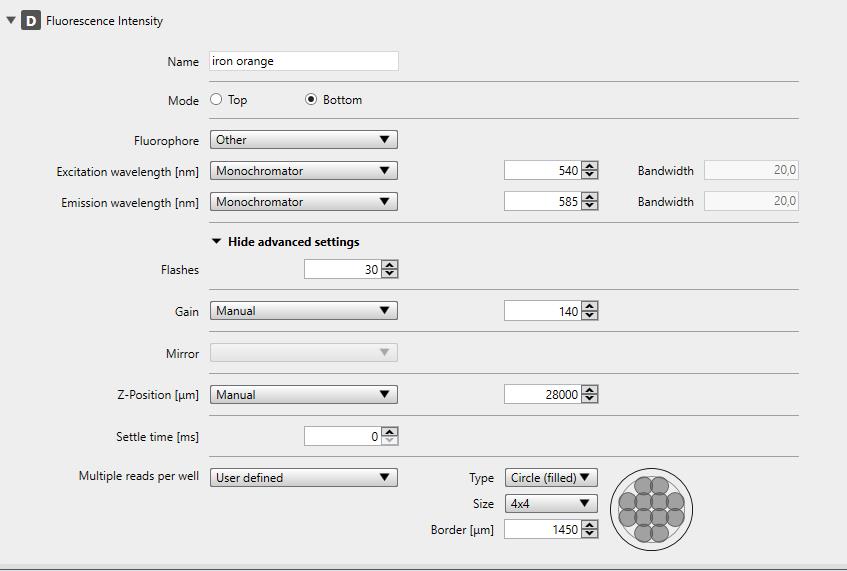This screenshot has height=571, width=847.
Task: Open the Type Circle (filled) dropdown
Action: 551,478
